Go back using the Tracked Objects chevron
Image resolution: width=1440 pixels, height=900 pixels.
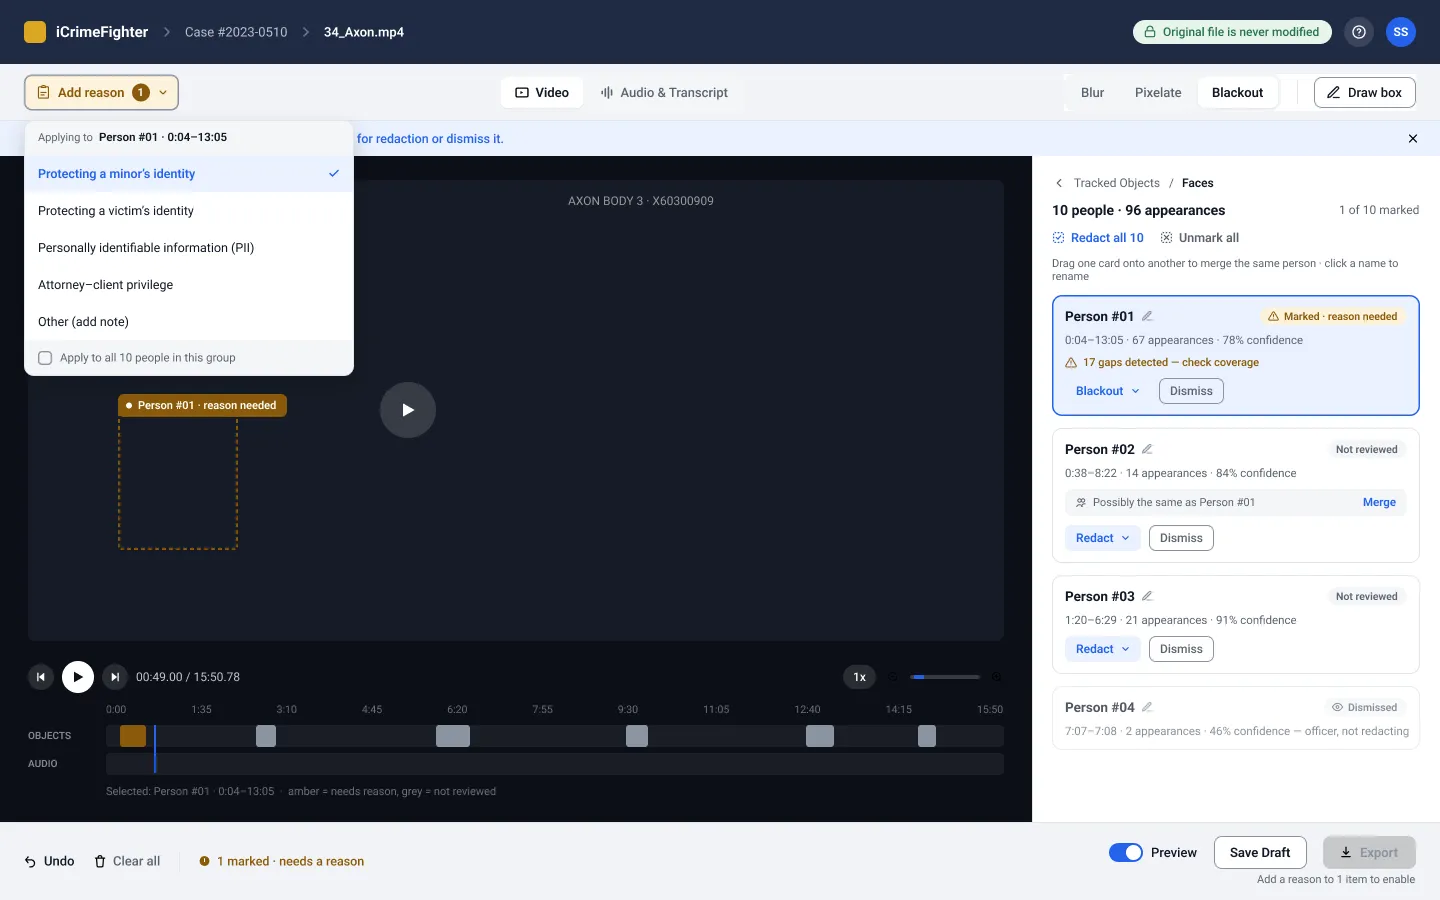coord(1059,183)
